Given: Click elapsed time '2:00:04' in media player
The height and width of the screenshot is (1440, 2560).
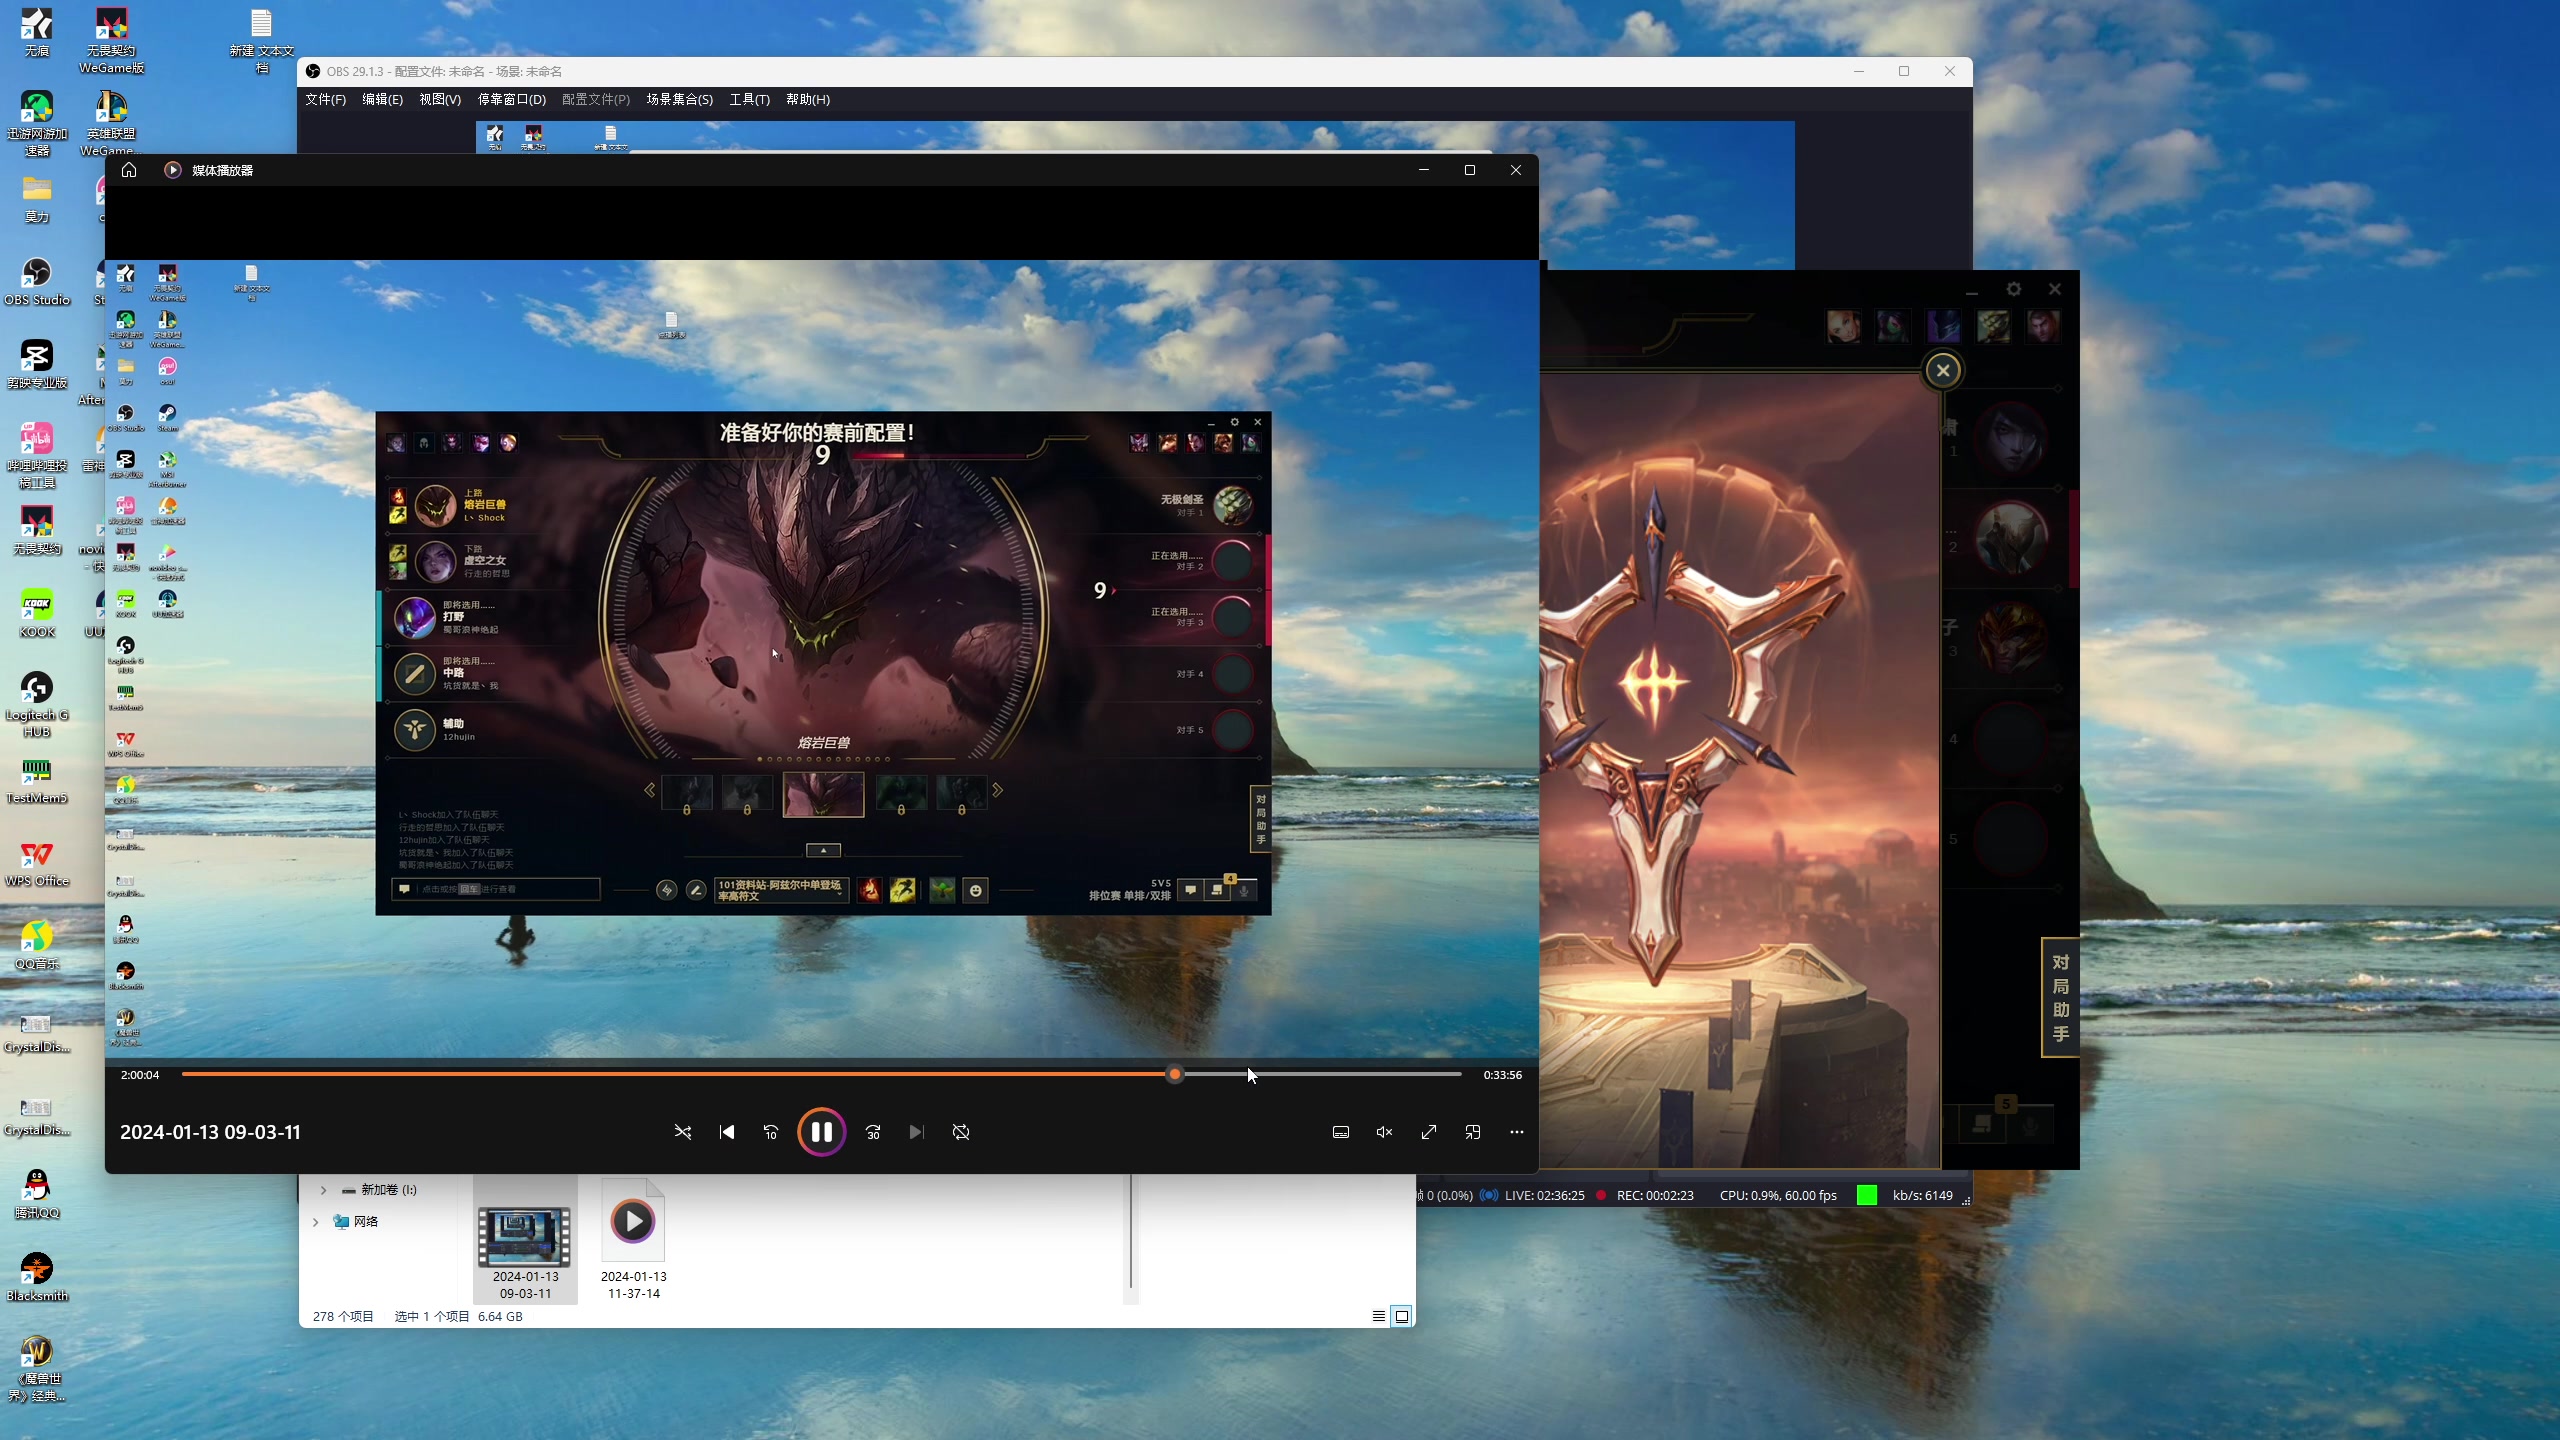Looking at the screenshot, I should [x=140, y=1075].
